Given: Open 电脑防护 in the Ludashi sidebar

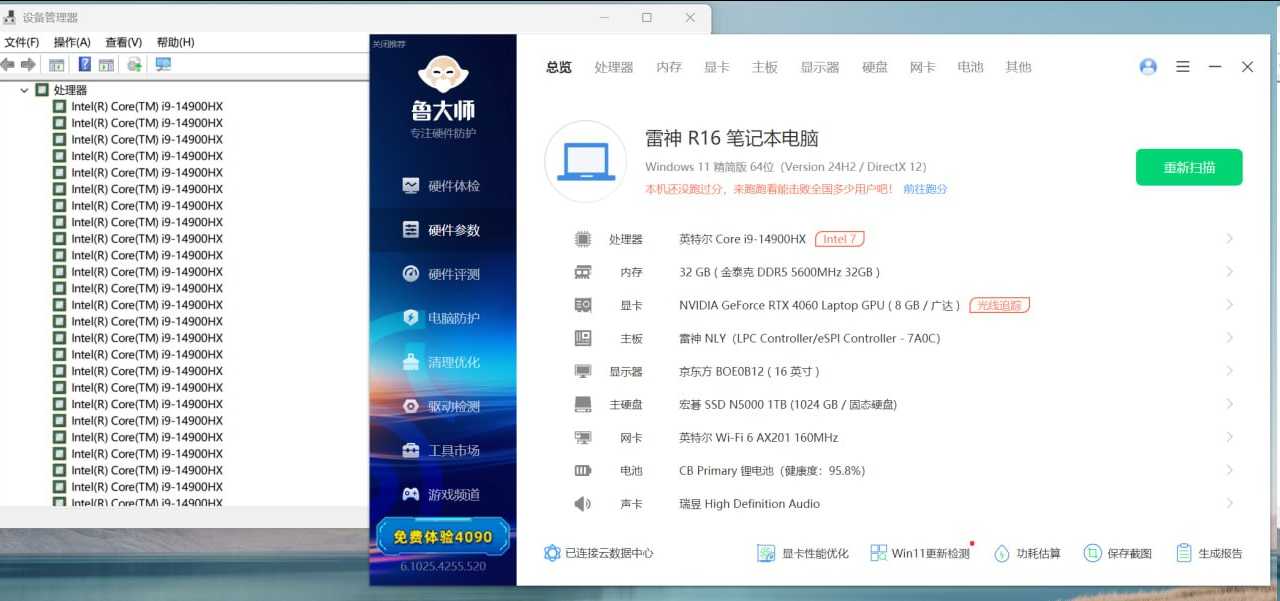Looking at the screenshot, I should coord(442,318).
